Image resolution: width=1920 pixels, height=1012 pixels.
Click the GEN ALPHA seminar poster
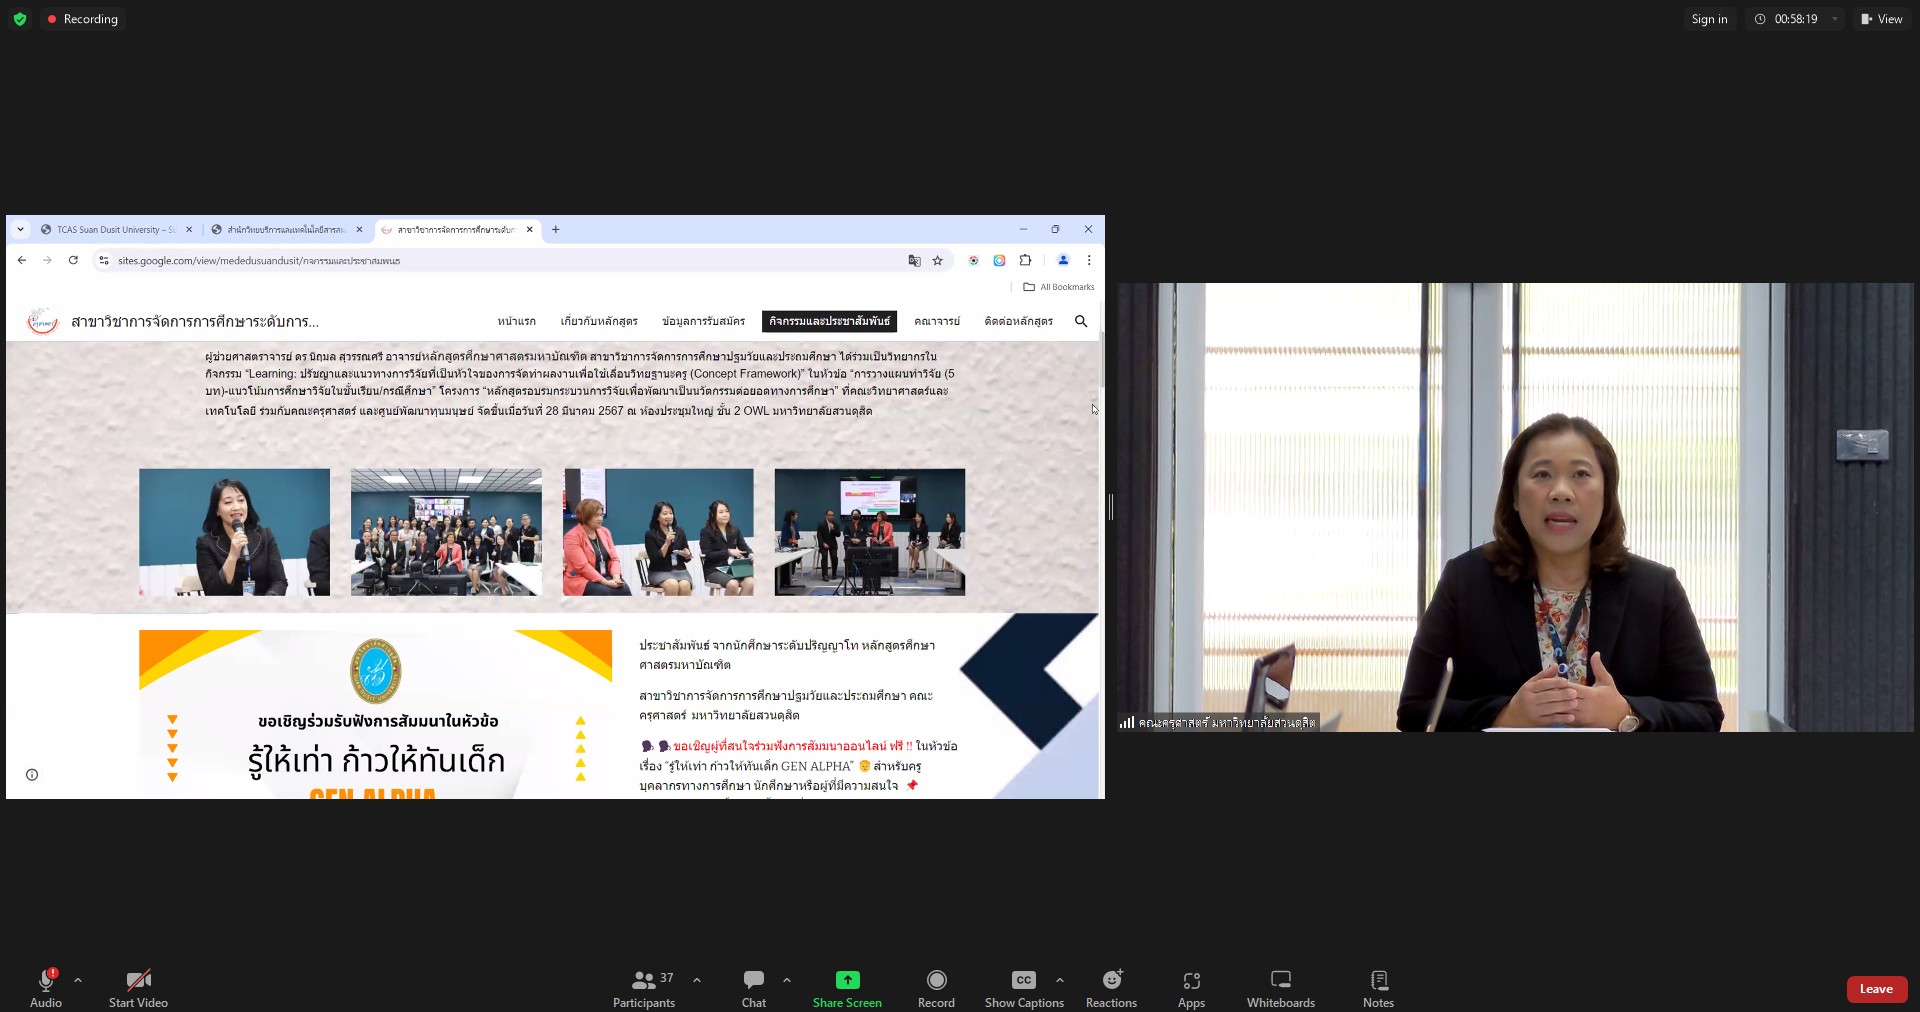(375, 714)
